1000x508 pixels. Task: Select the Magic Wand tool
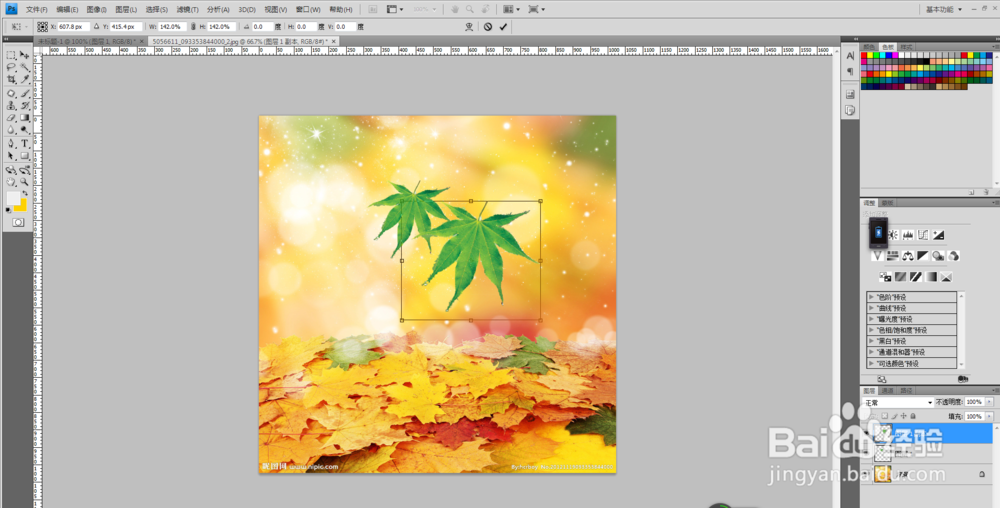24,67
